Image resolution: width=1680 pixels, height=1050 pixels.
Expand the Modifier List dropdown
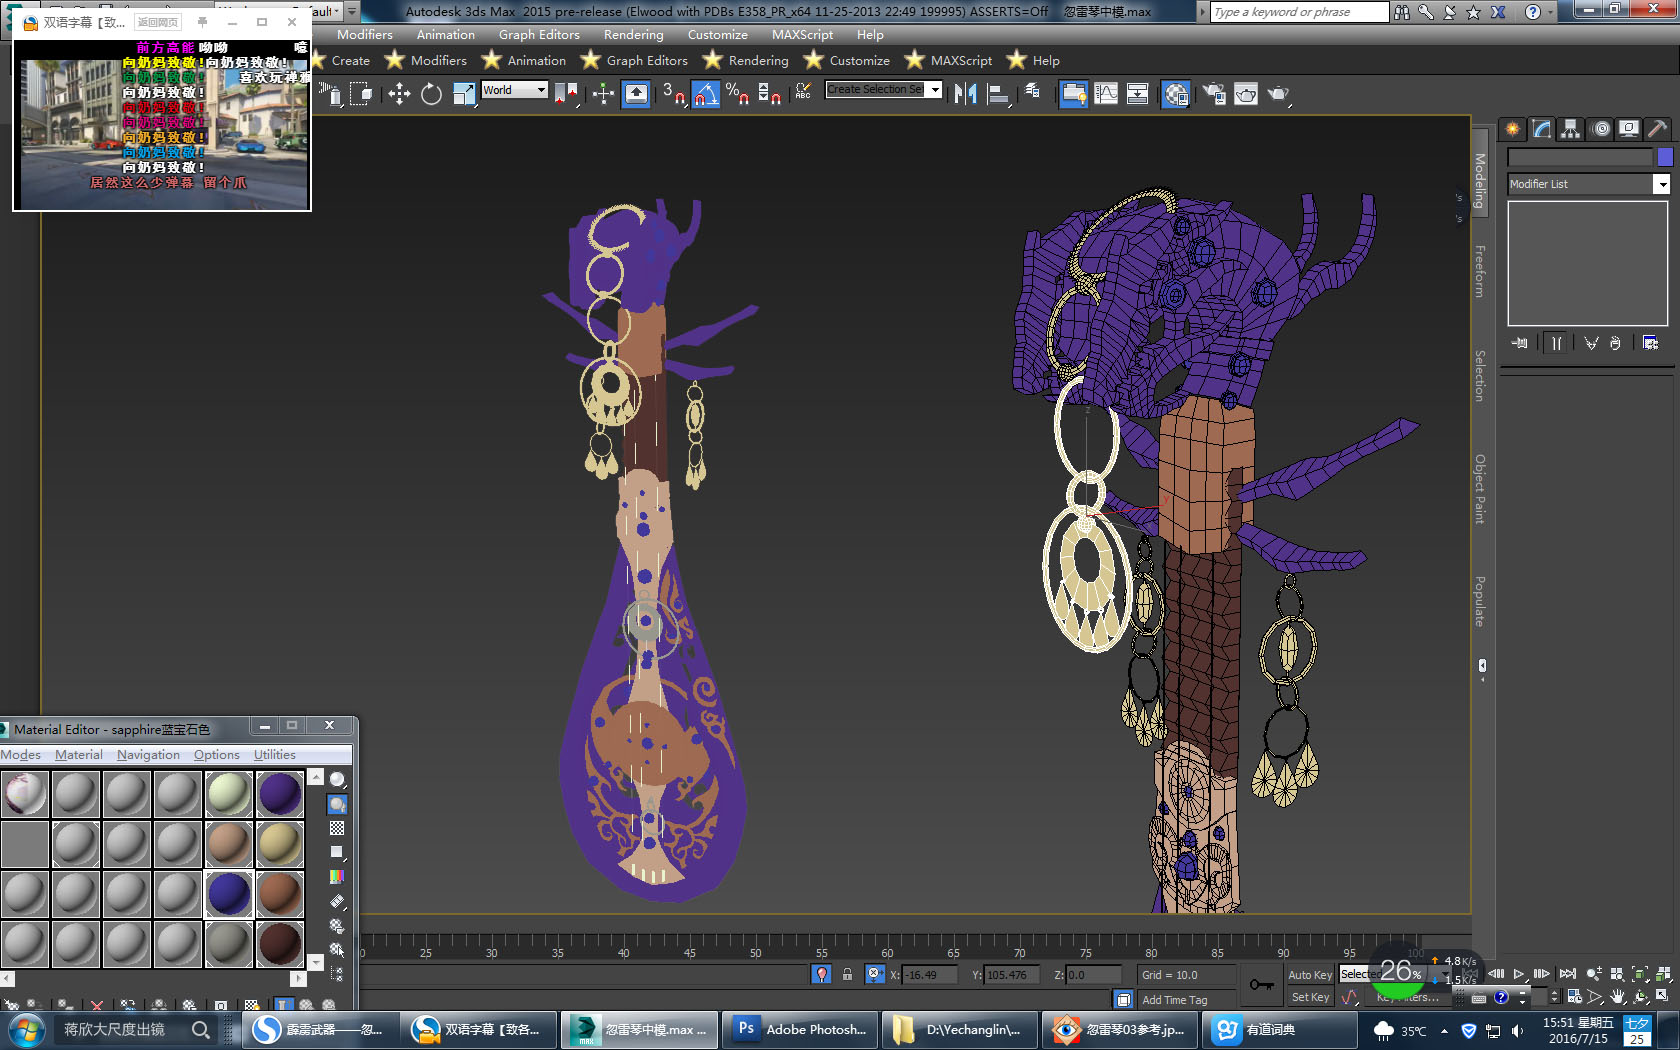tap(1661, 184)
